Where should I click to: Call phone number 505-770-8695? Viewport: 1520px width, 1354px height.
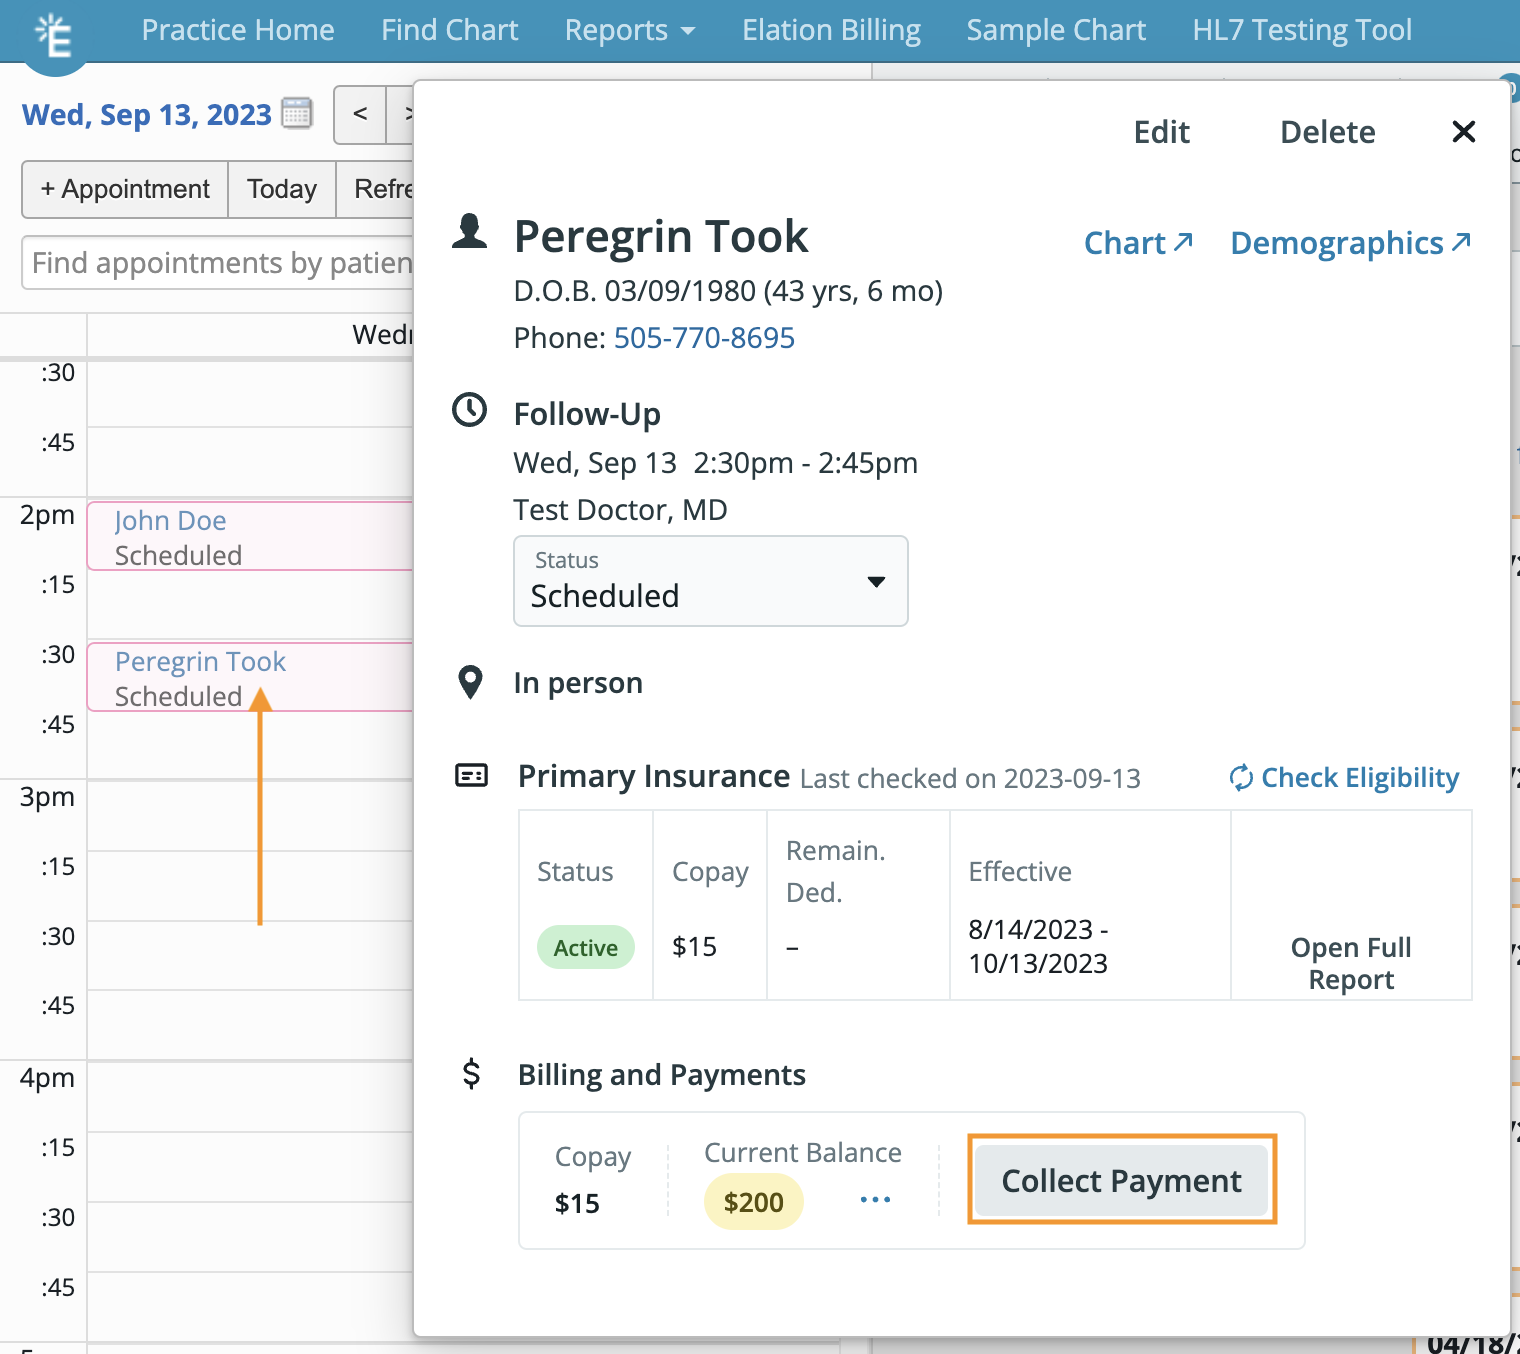(704, 338)
